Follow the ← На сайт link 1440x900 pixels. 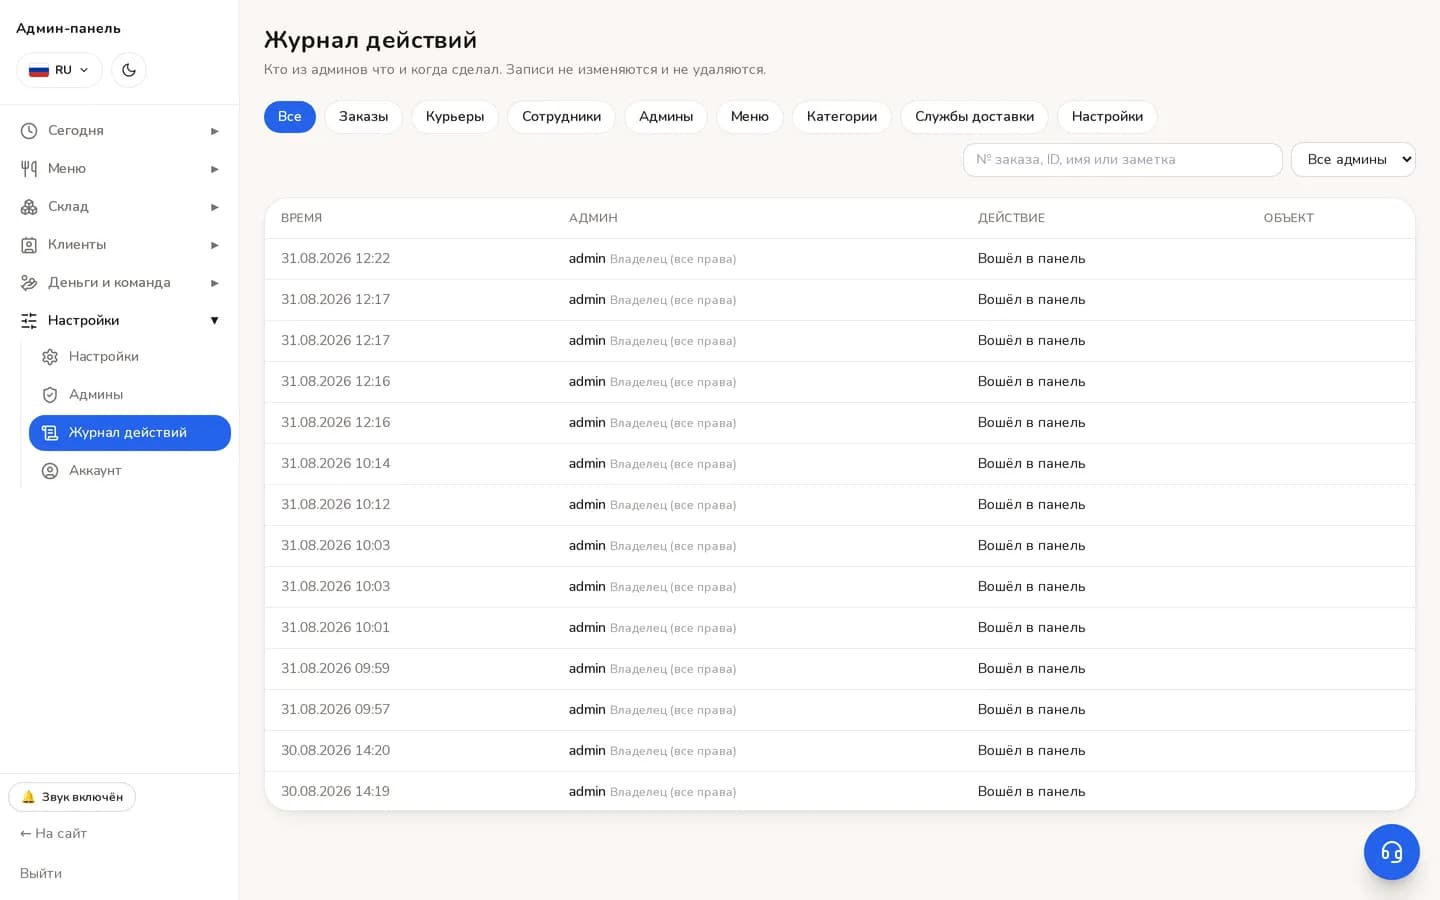click(53, 833)
